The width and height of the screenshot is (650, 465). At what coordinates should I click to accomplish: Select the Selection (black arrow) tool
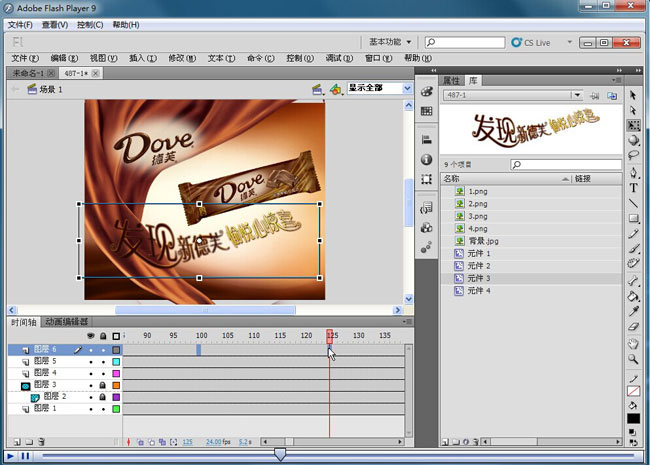point(633,95)
